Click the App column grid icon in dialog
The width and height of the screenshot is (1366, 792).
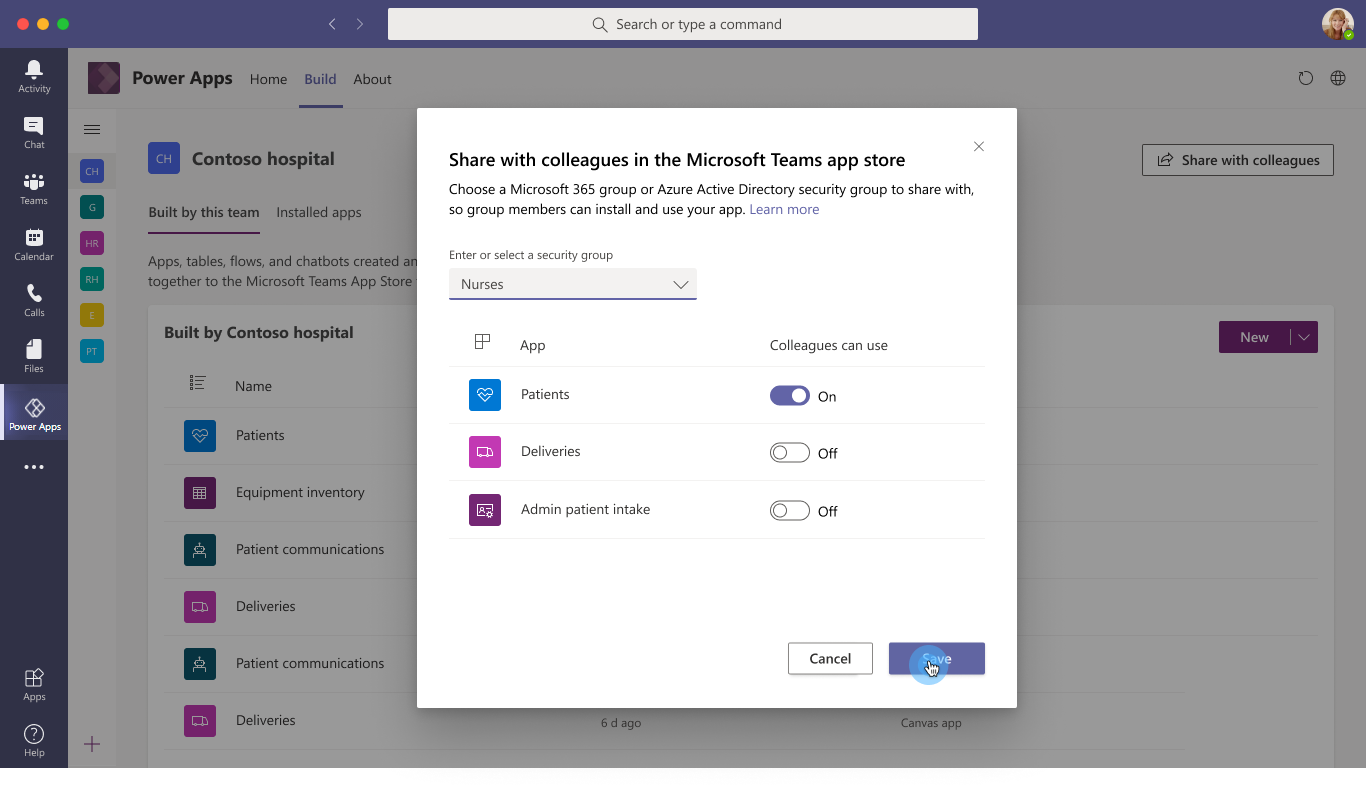(x=482, y=342)
